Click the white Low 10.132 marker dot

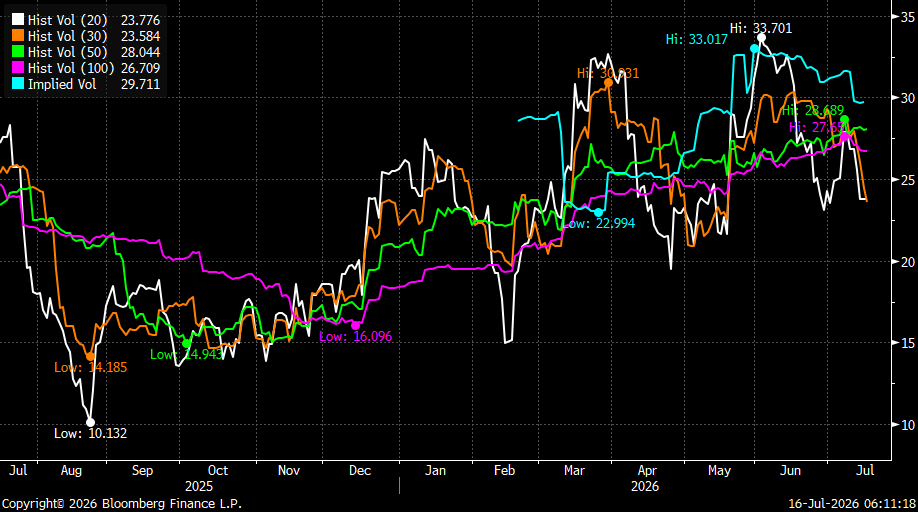(90, 422)
